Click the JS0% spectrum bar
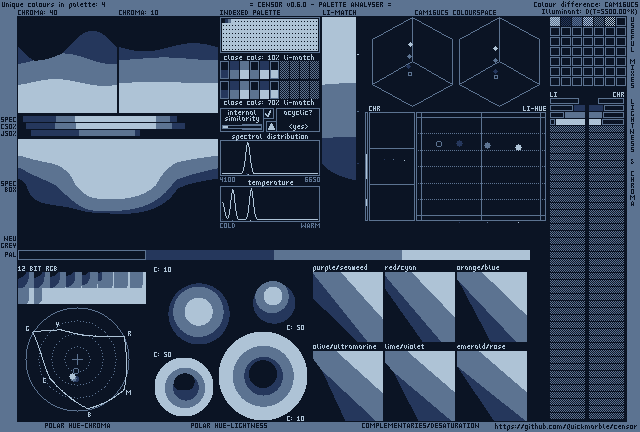Screen dimensions: 640x432 click(x=85, y=133)
